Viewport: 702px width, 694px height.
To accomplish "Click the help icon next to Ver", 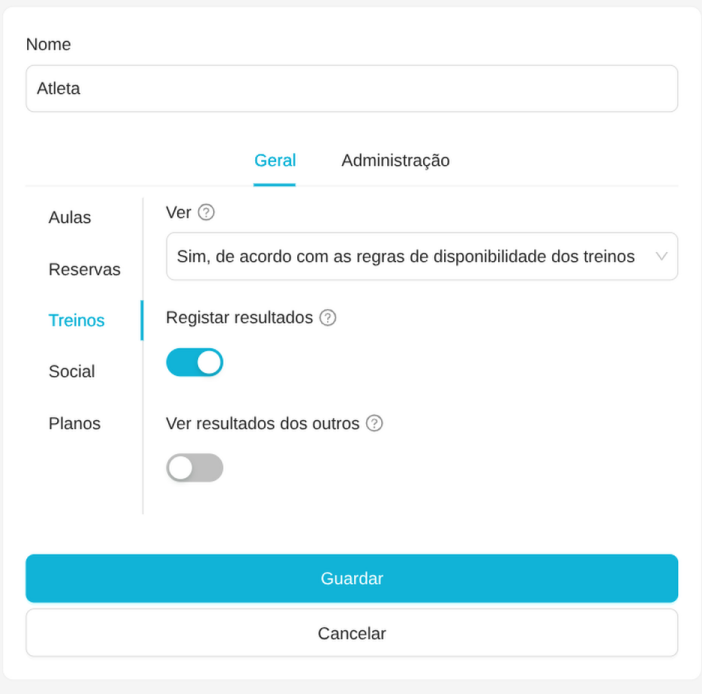I will pos(206,212).
